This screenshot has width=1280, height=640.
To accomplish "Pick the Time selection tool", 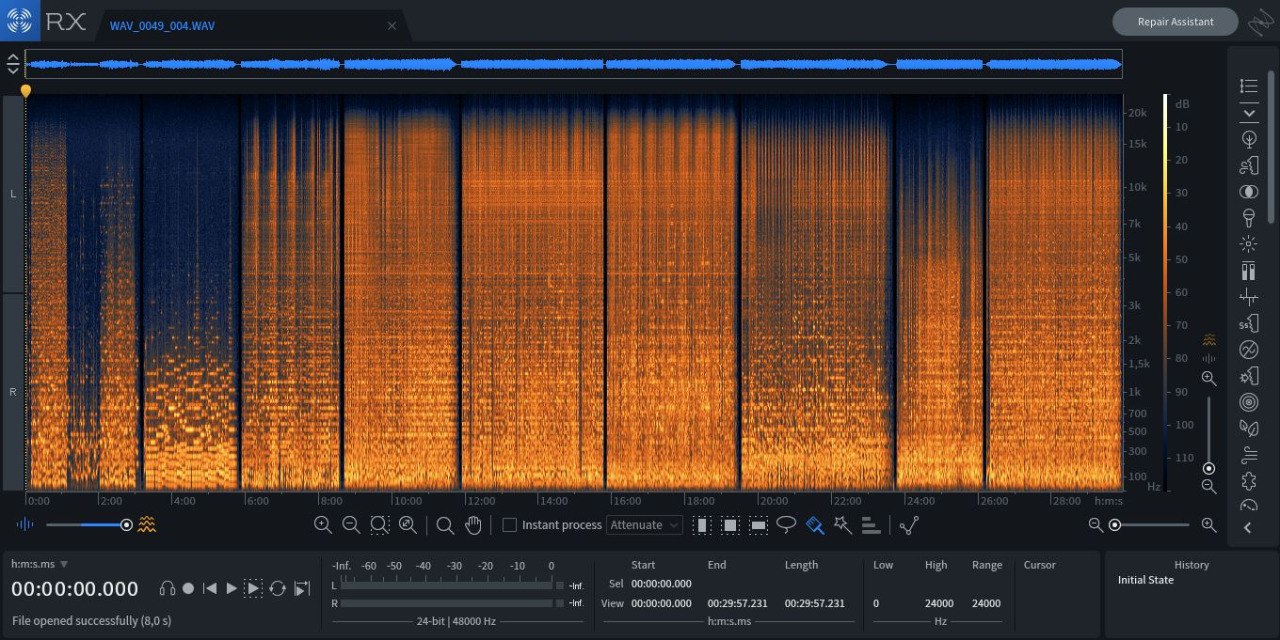I will click(702, 525).
